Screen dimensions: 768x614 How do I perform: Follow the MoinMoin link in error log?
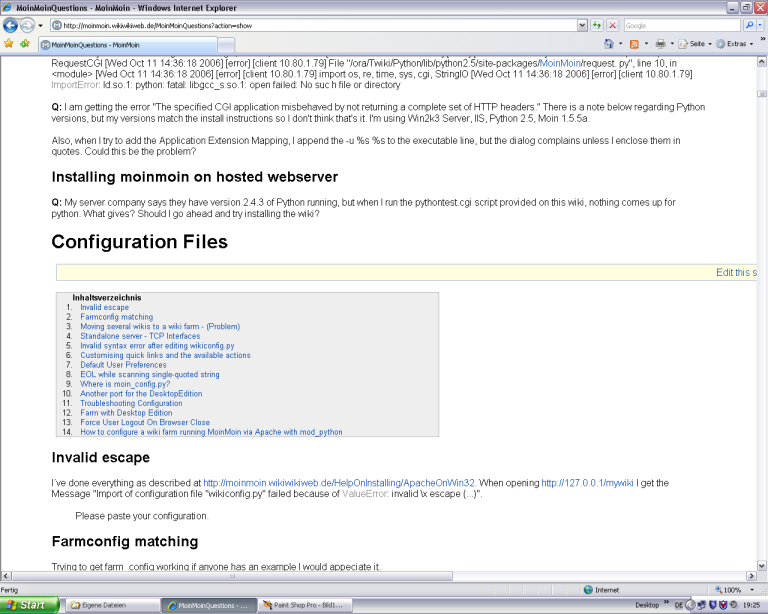tap(560, 63)
